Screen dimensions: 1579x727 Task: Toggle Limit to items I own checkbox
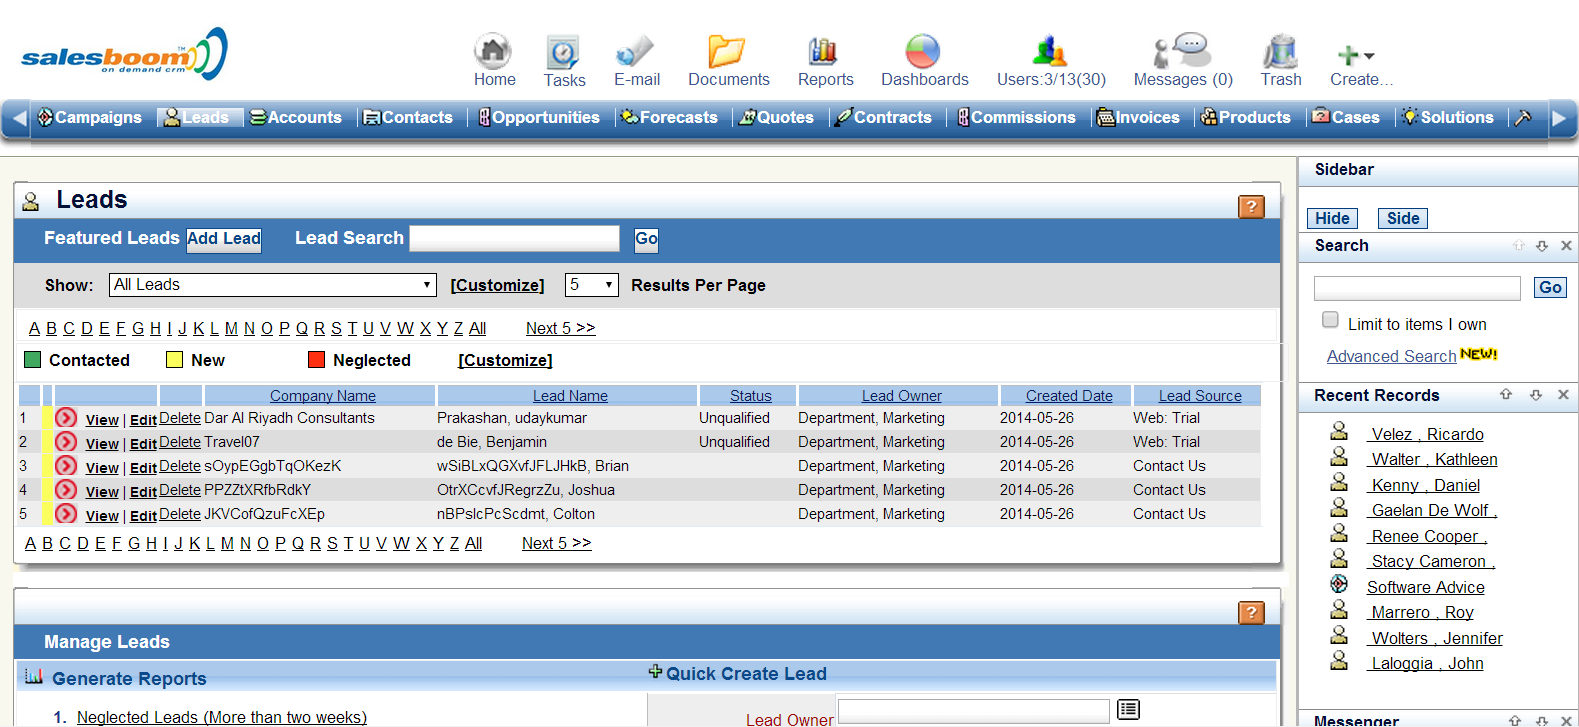(x=1330, y=320)
